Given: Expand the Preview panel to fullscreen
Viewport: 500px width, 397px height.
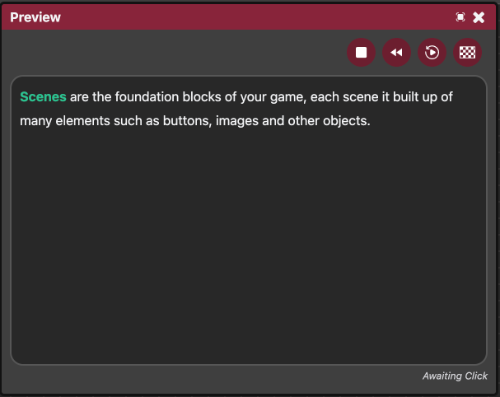Looking at the screenshot, I should pos(460,17).
